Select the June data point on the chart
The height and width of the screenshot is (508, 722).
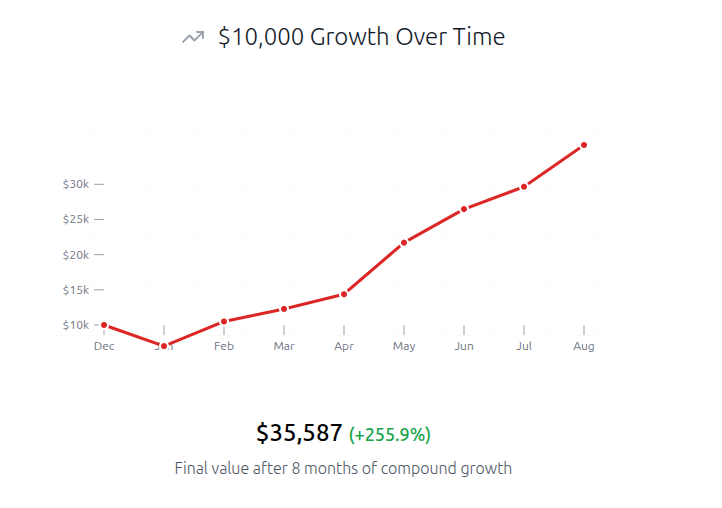pyautogui.click(x=464, y=209)
